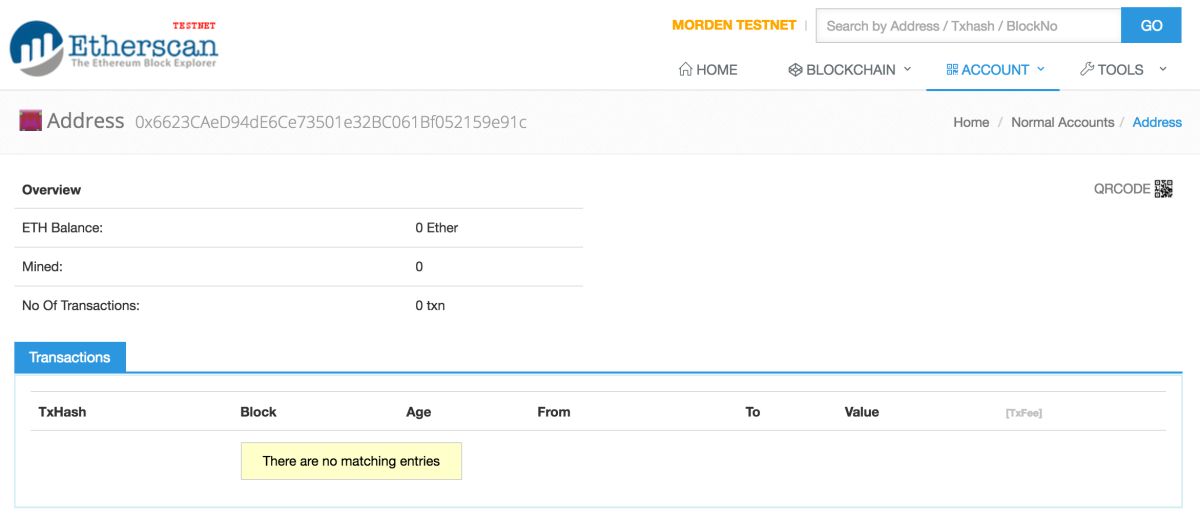1200x523 pixels.
Task: Click the QRCODE label
Action: (1122, 188)
